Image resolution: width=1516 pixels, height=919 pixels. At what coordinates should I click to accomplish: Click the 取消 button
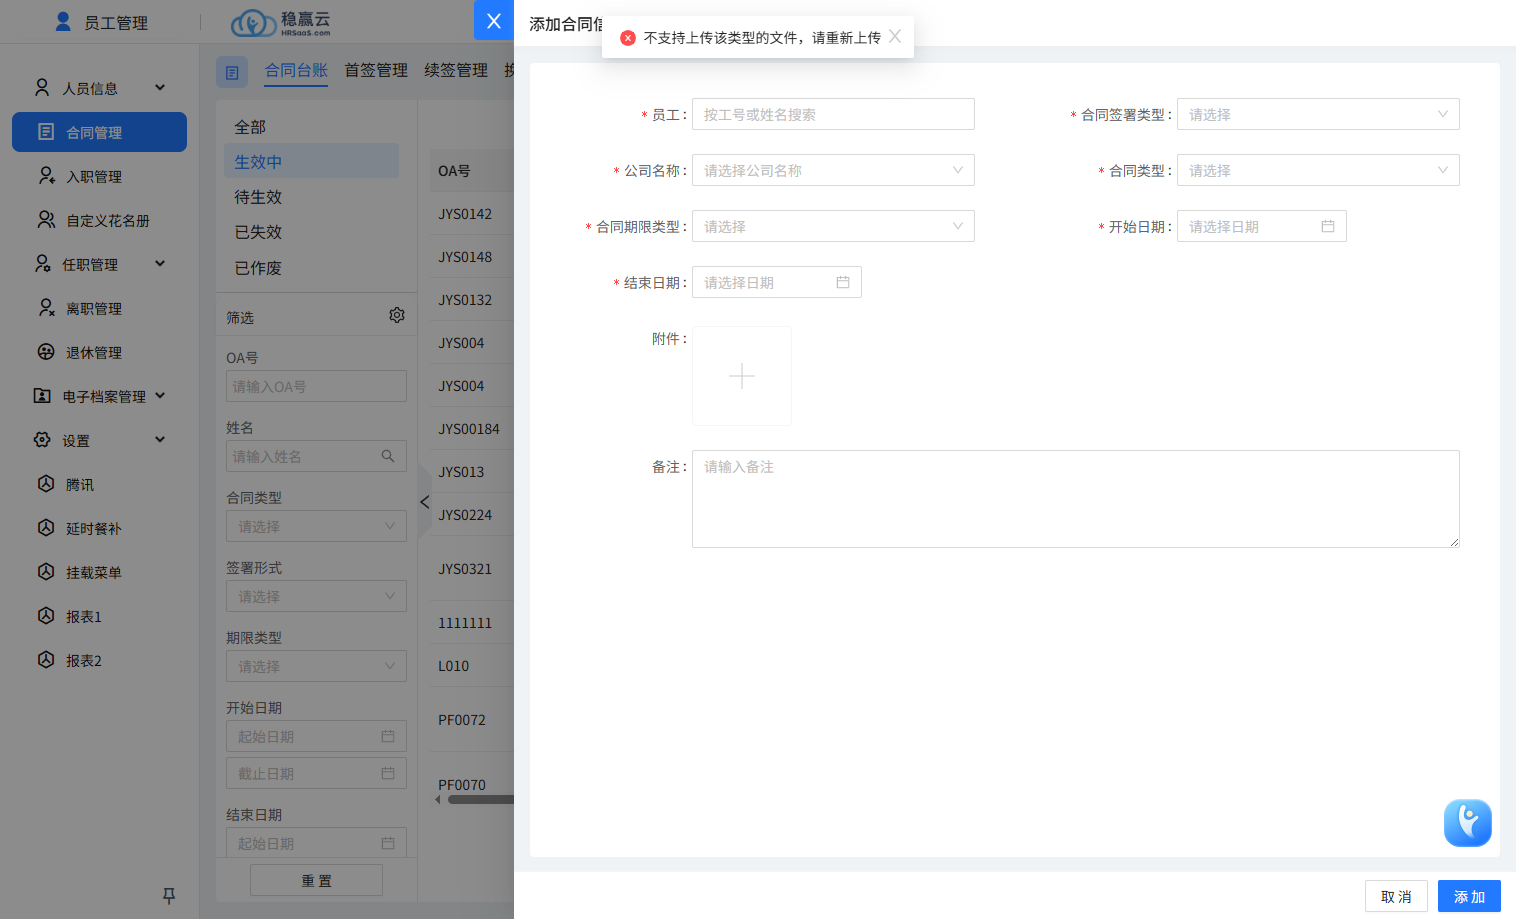(1396, 897)
